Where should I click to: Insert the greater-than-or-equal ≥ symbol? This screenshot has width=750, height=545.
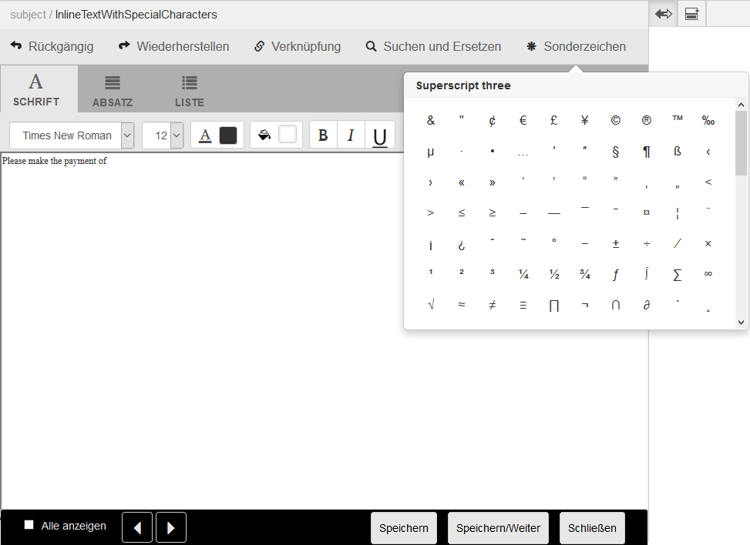click(x=492, y=212)
